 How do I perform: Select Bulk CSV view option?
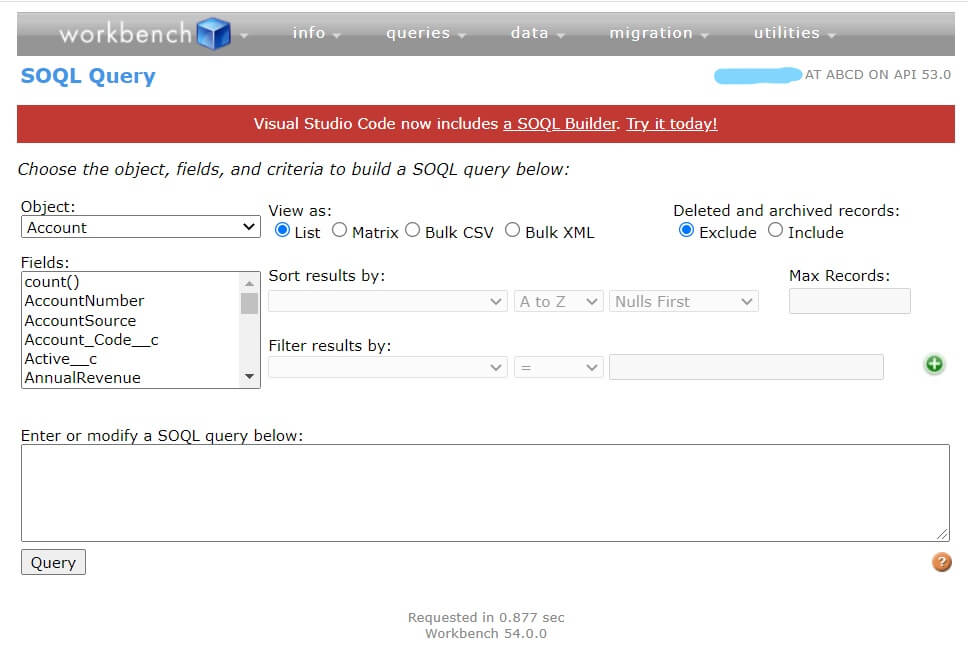click(412, 231)
